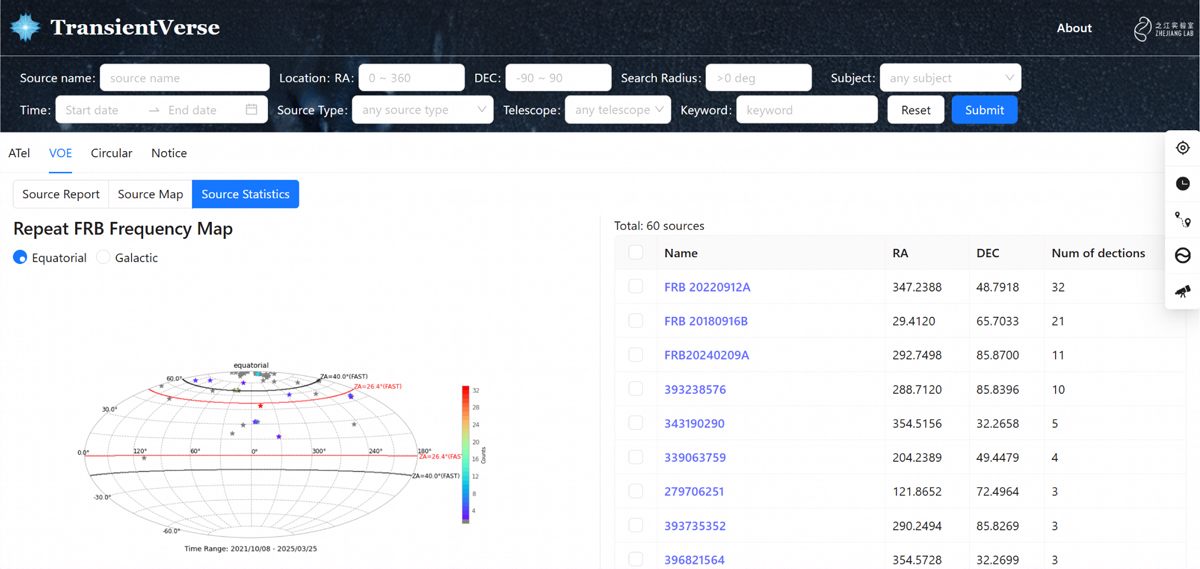Image resolution: width=1200 pixels, height=569 pixels.
Task: Select the Galactic radio button
Action: click(103, 258)
